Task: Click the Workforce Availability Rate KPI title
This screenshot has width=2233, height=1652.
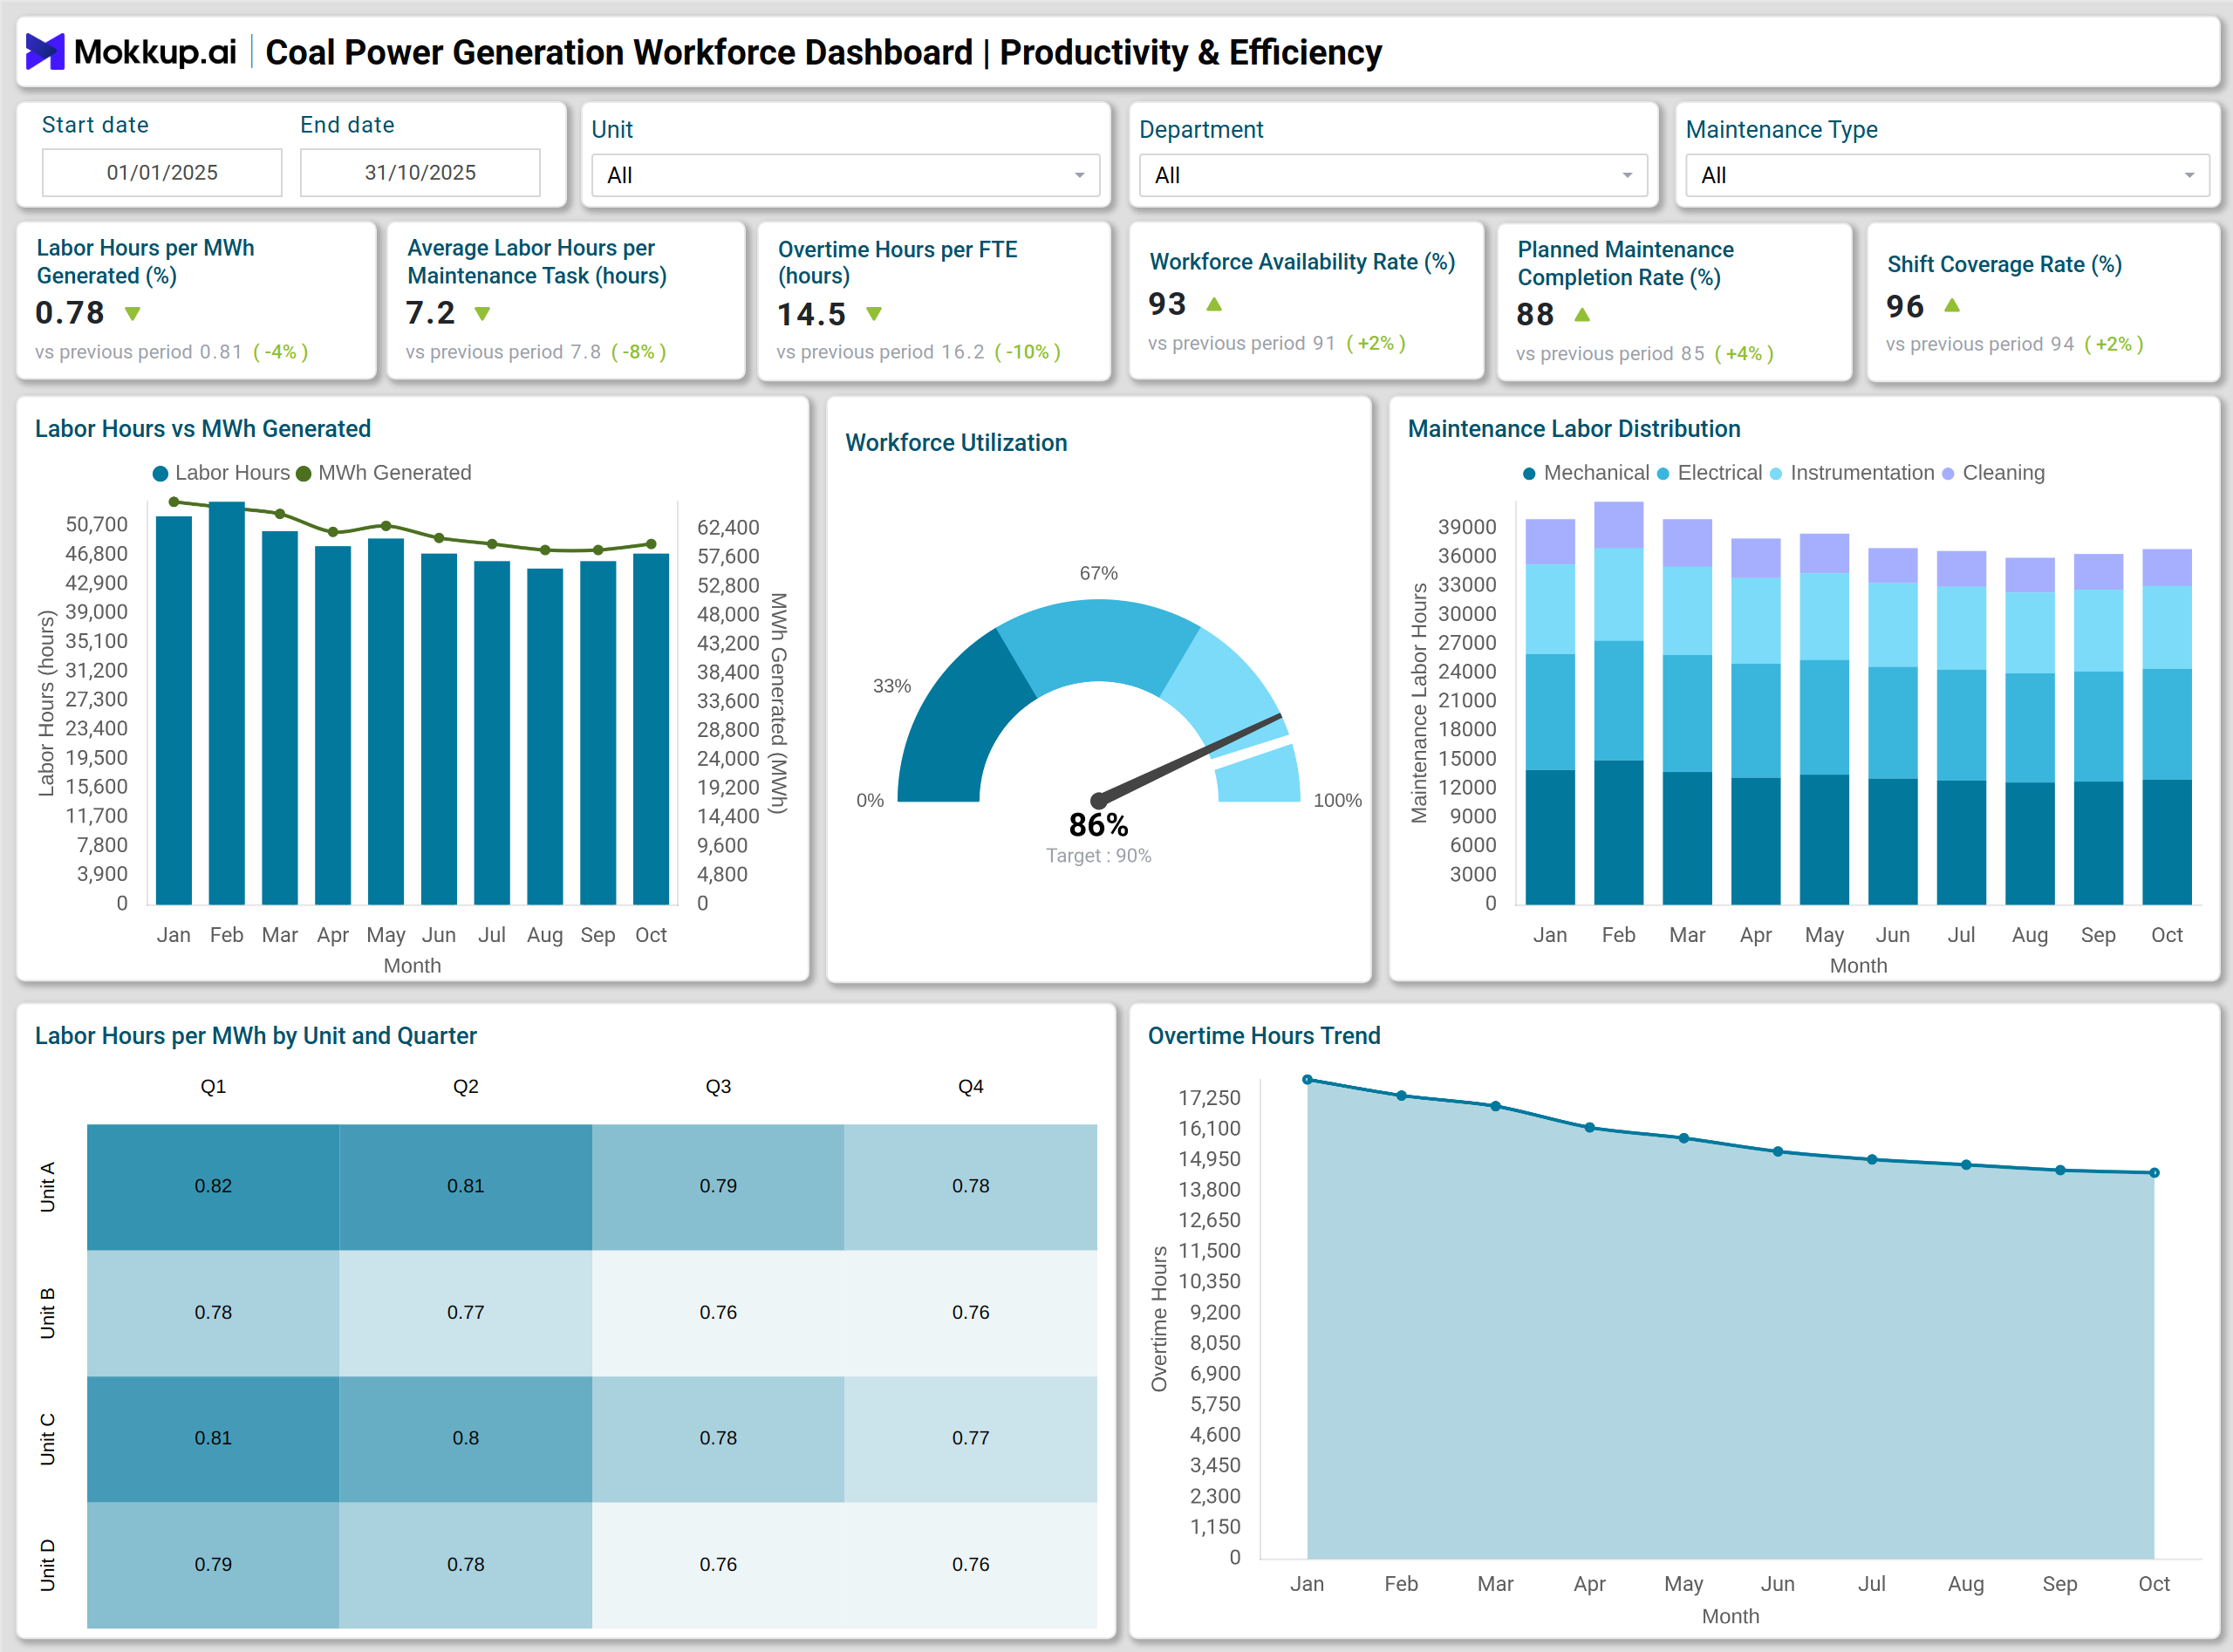Action: click(1302, 262)
